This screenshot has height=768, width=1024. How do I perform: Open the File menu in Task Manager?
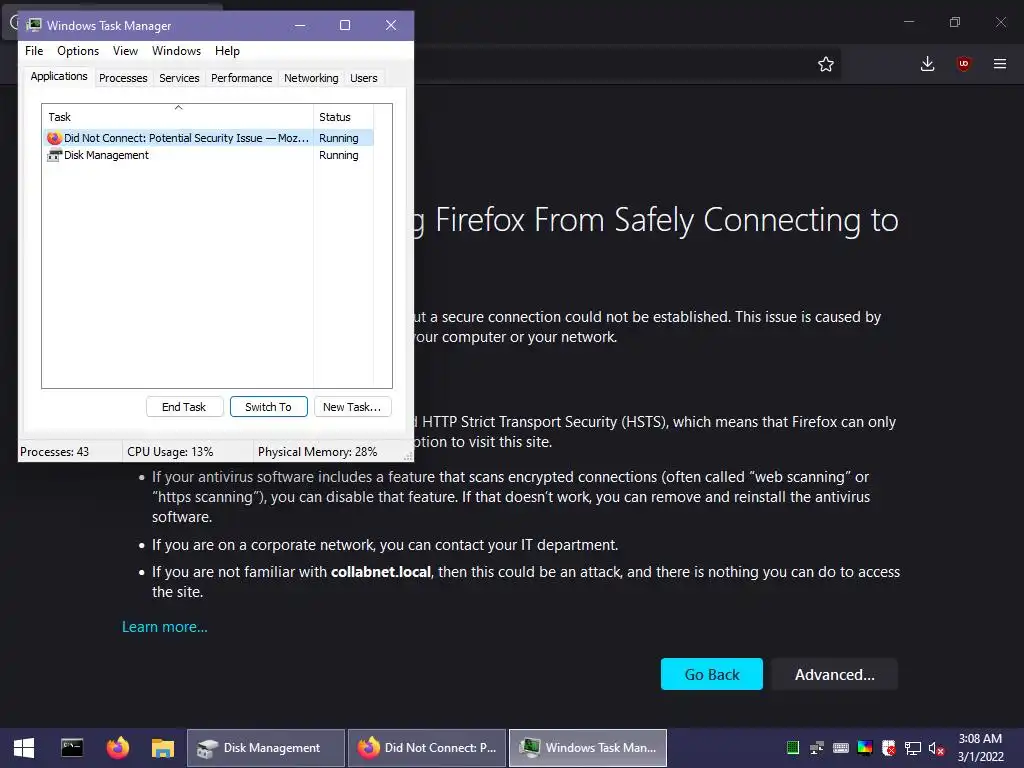34,51
